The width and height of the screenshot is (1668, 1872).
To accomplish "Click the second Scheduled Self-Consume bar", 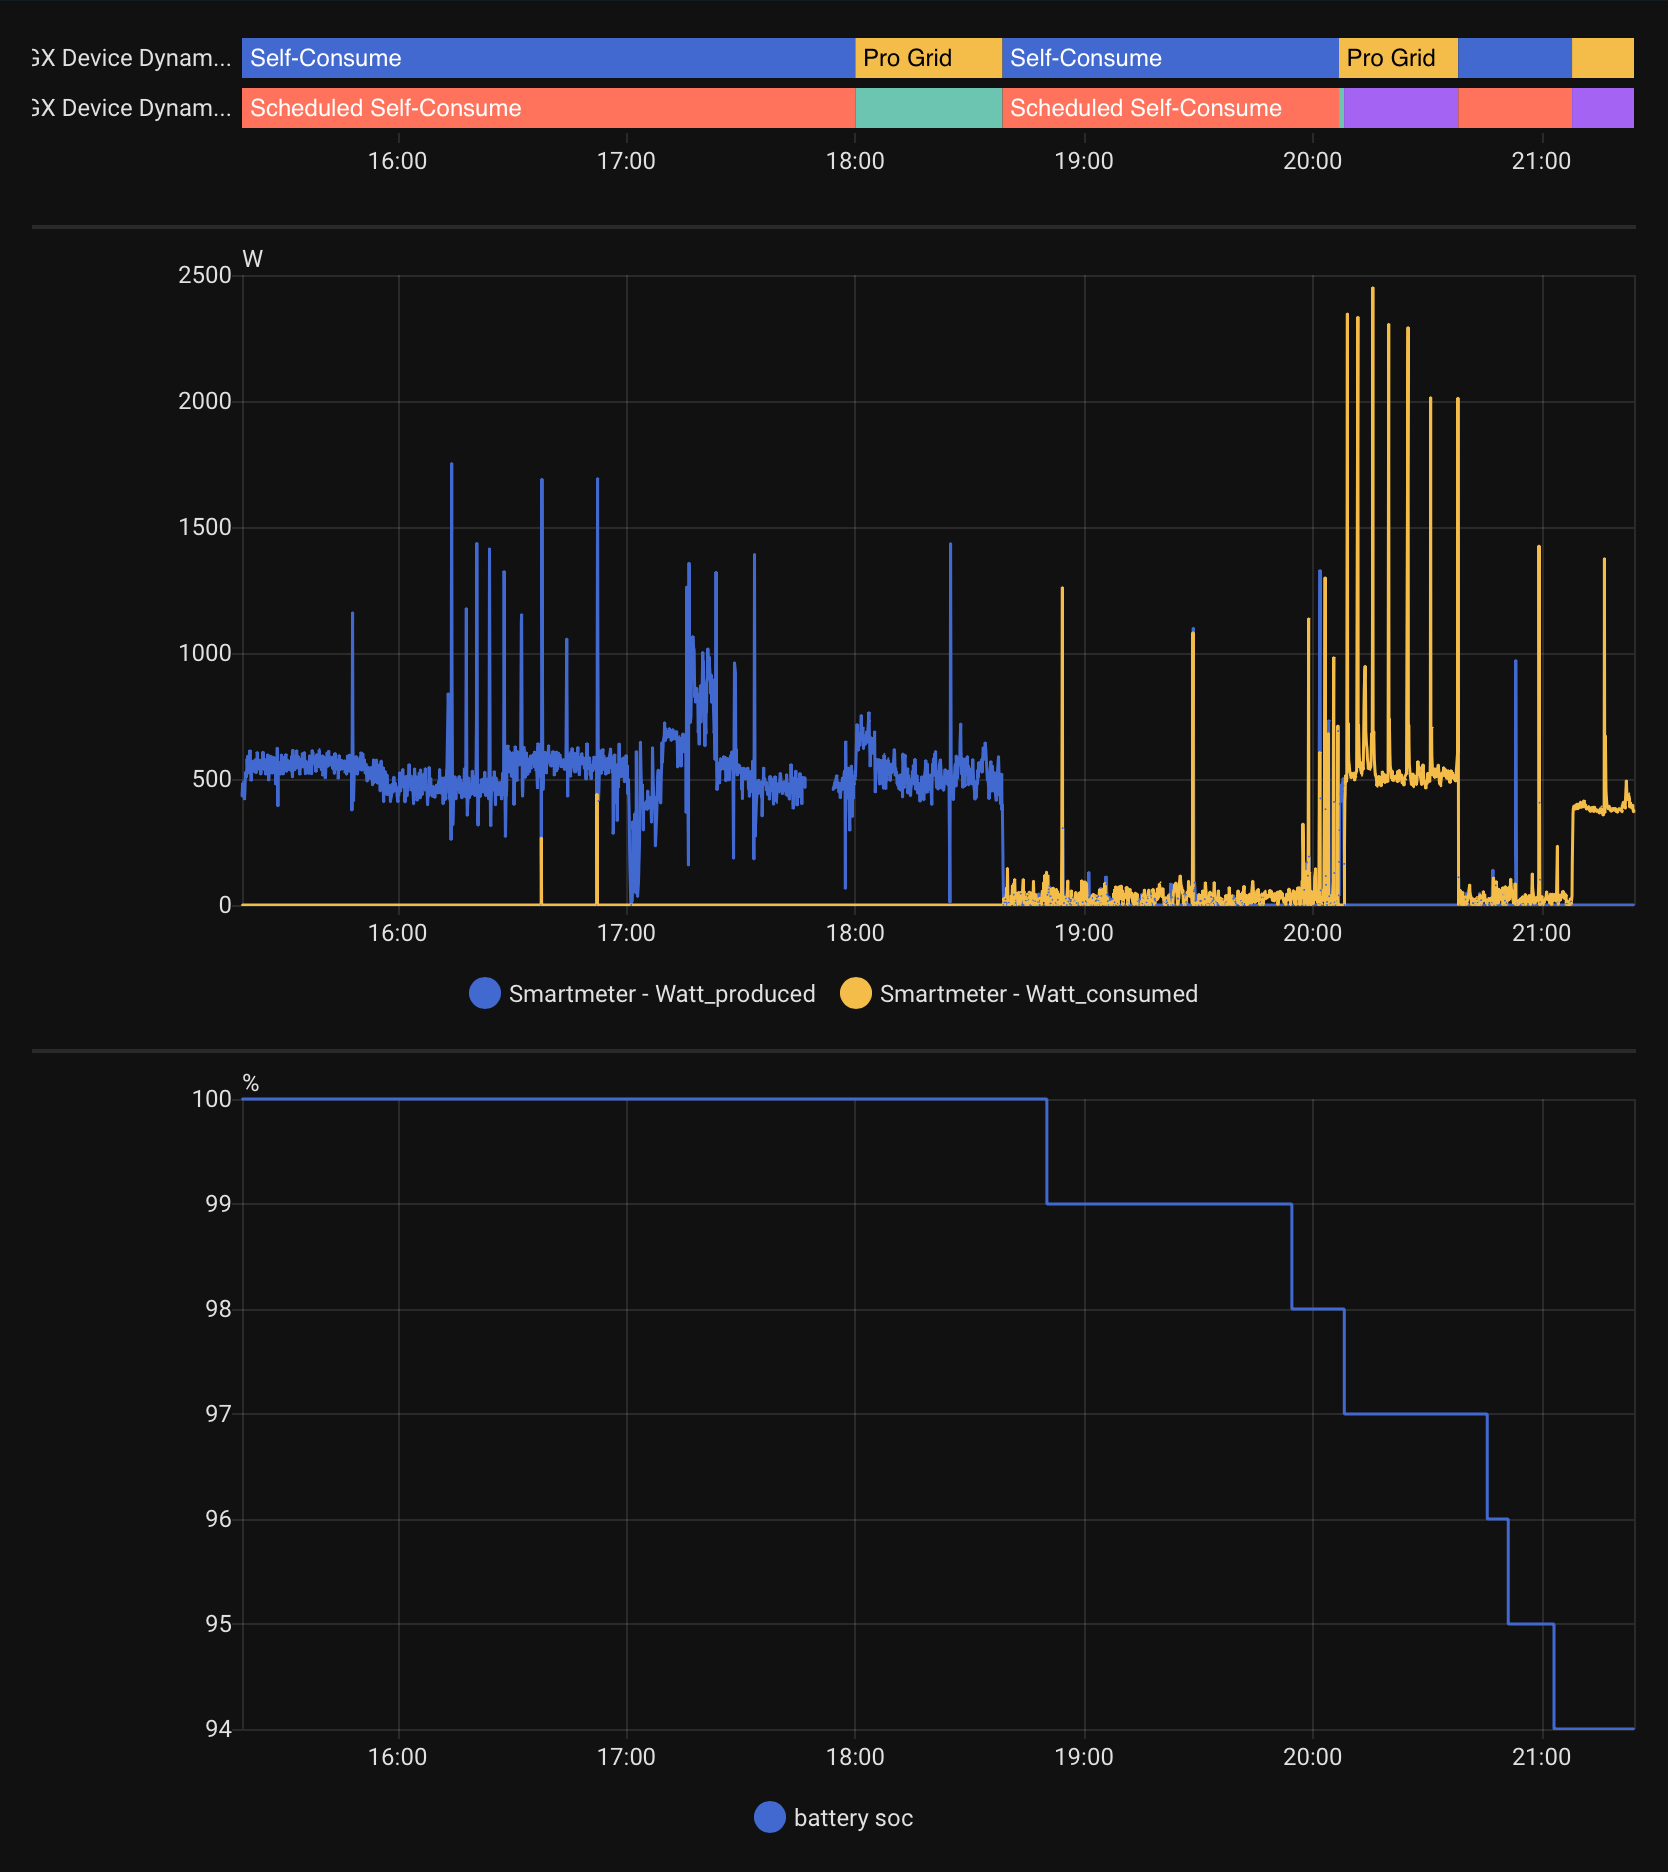I will tap(1170, 108).
